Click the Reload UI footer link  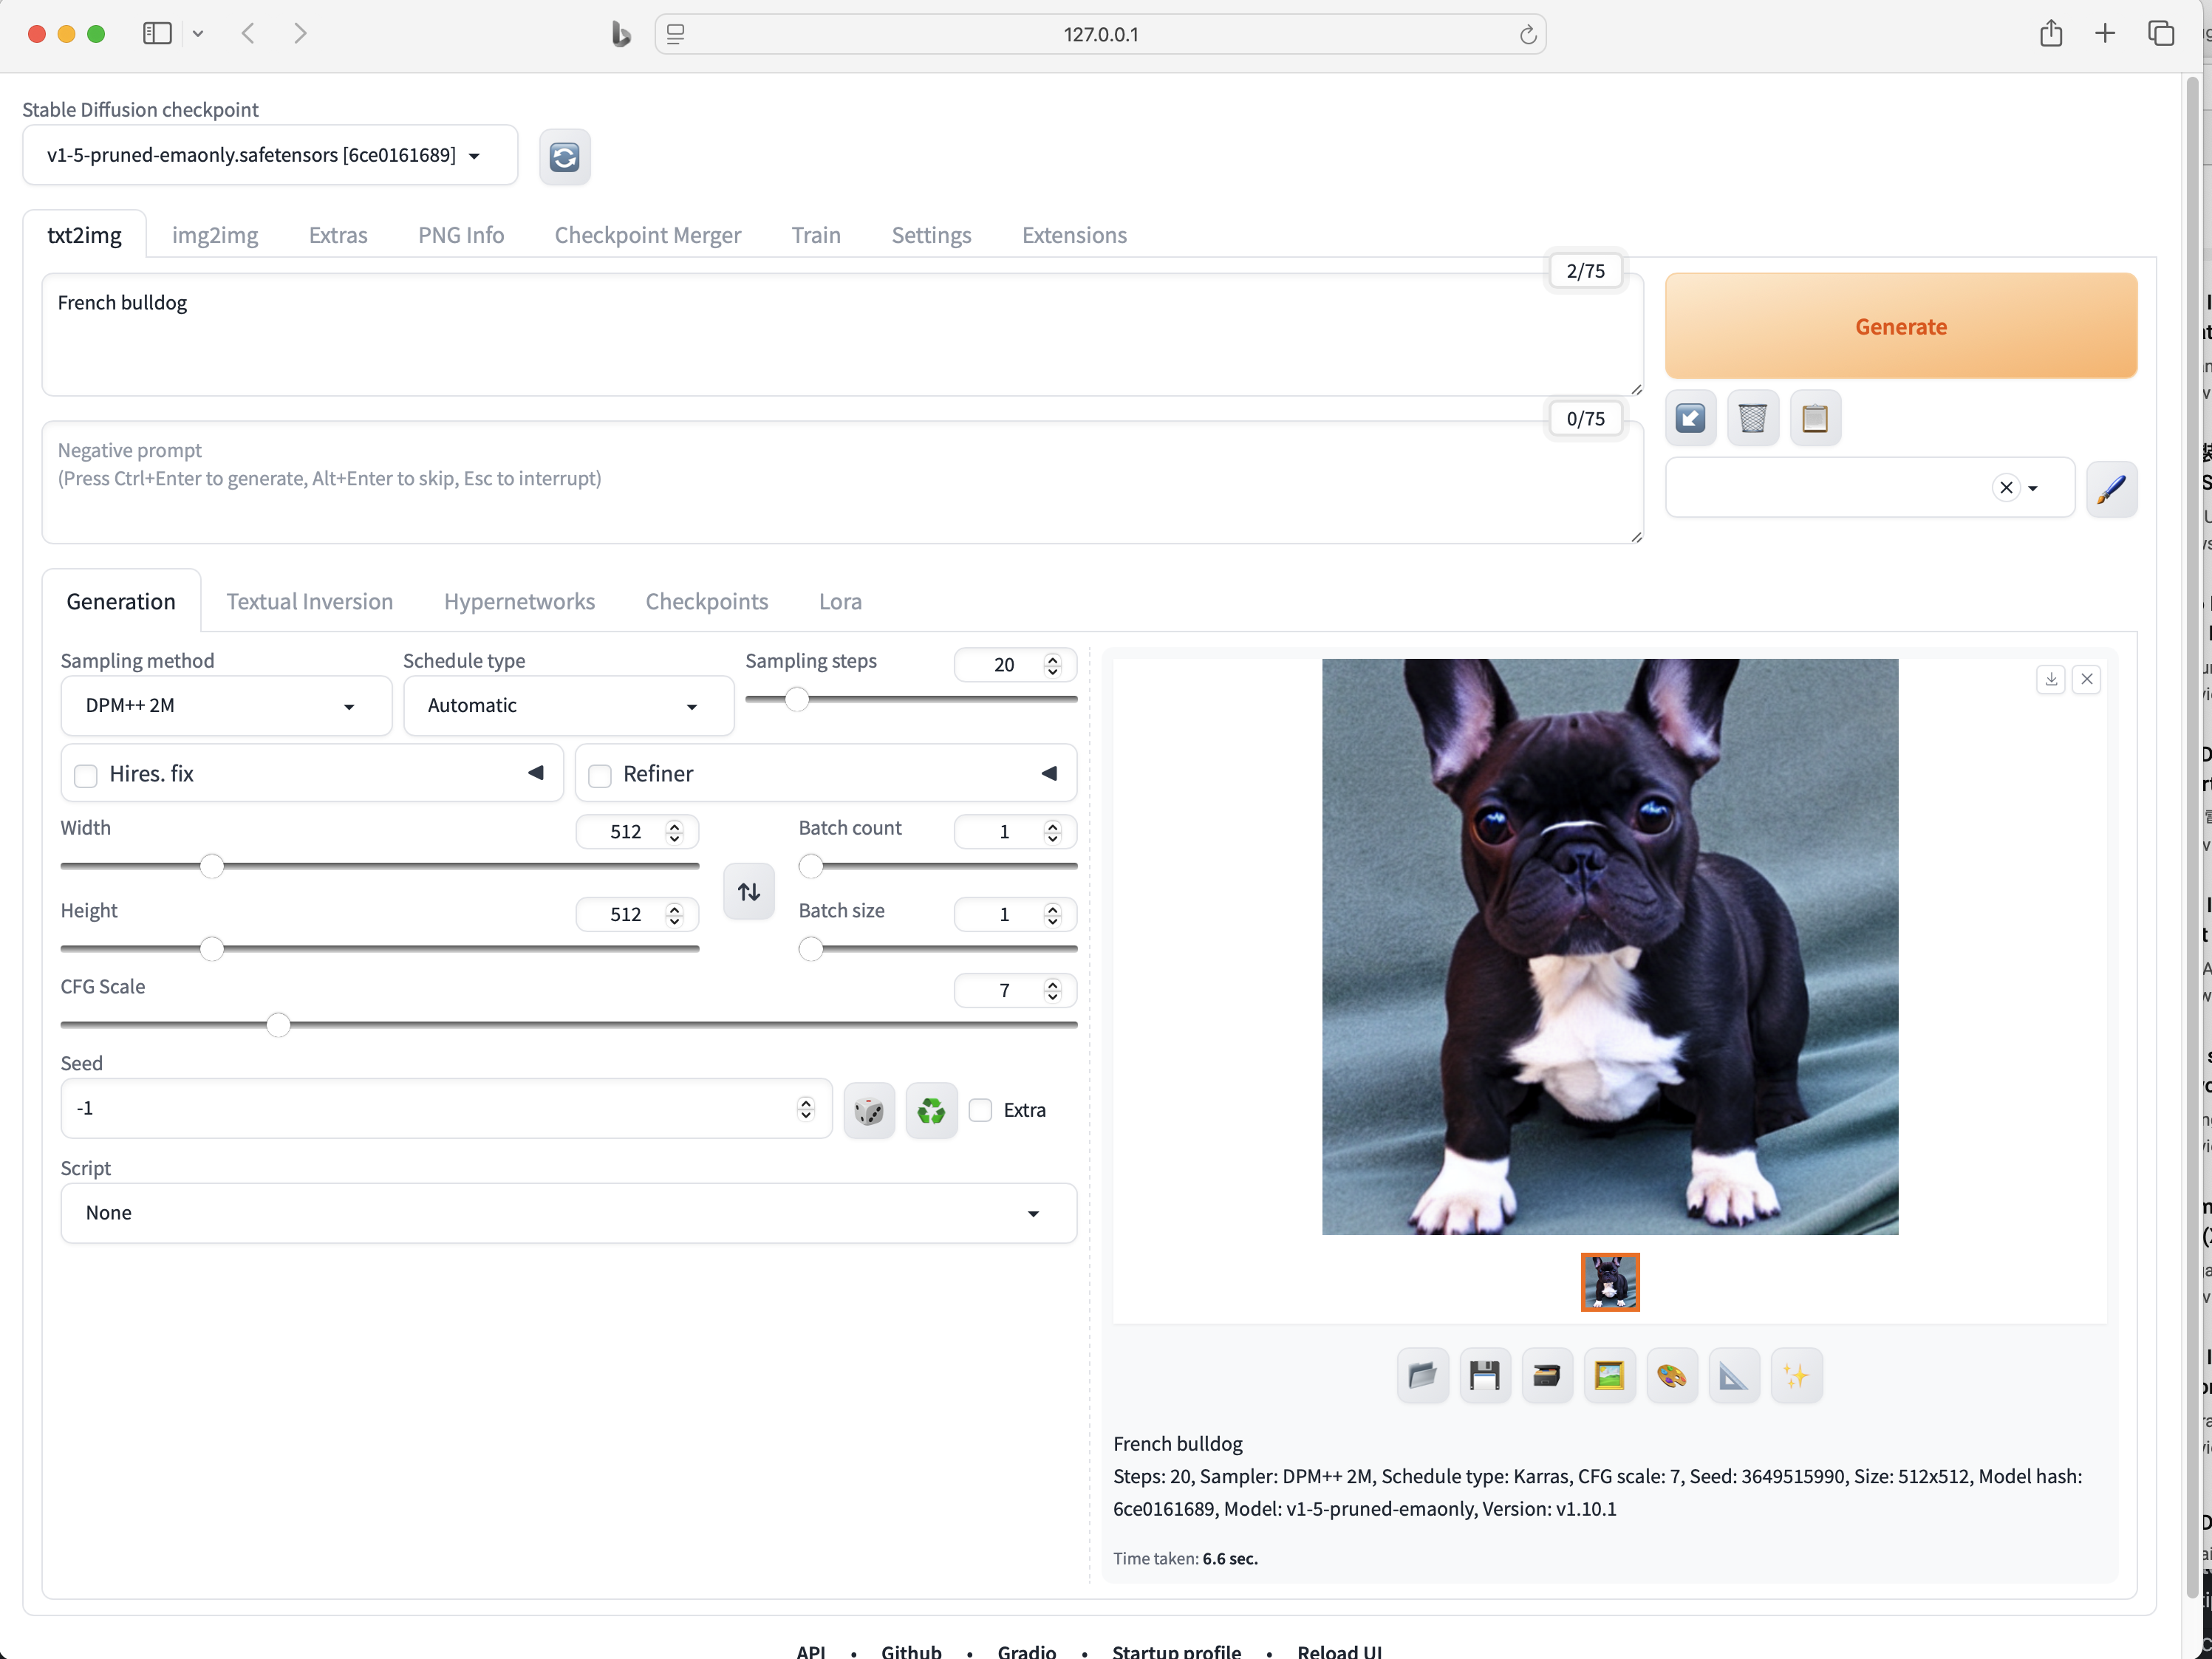[1340, 1651]
